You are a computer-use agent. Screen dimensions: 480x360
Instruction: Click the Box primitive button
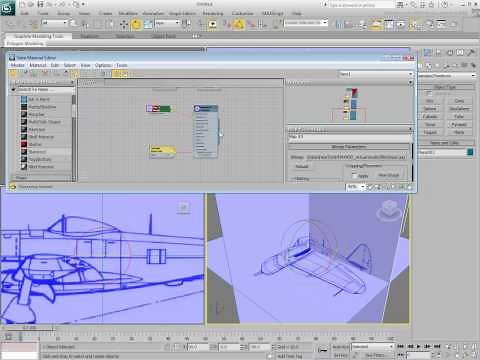point(430,101)
